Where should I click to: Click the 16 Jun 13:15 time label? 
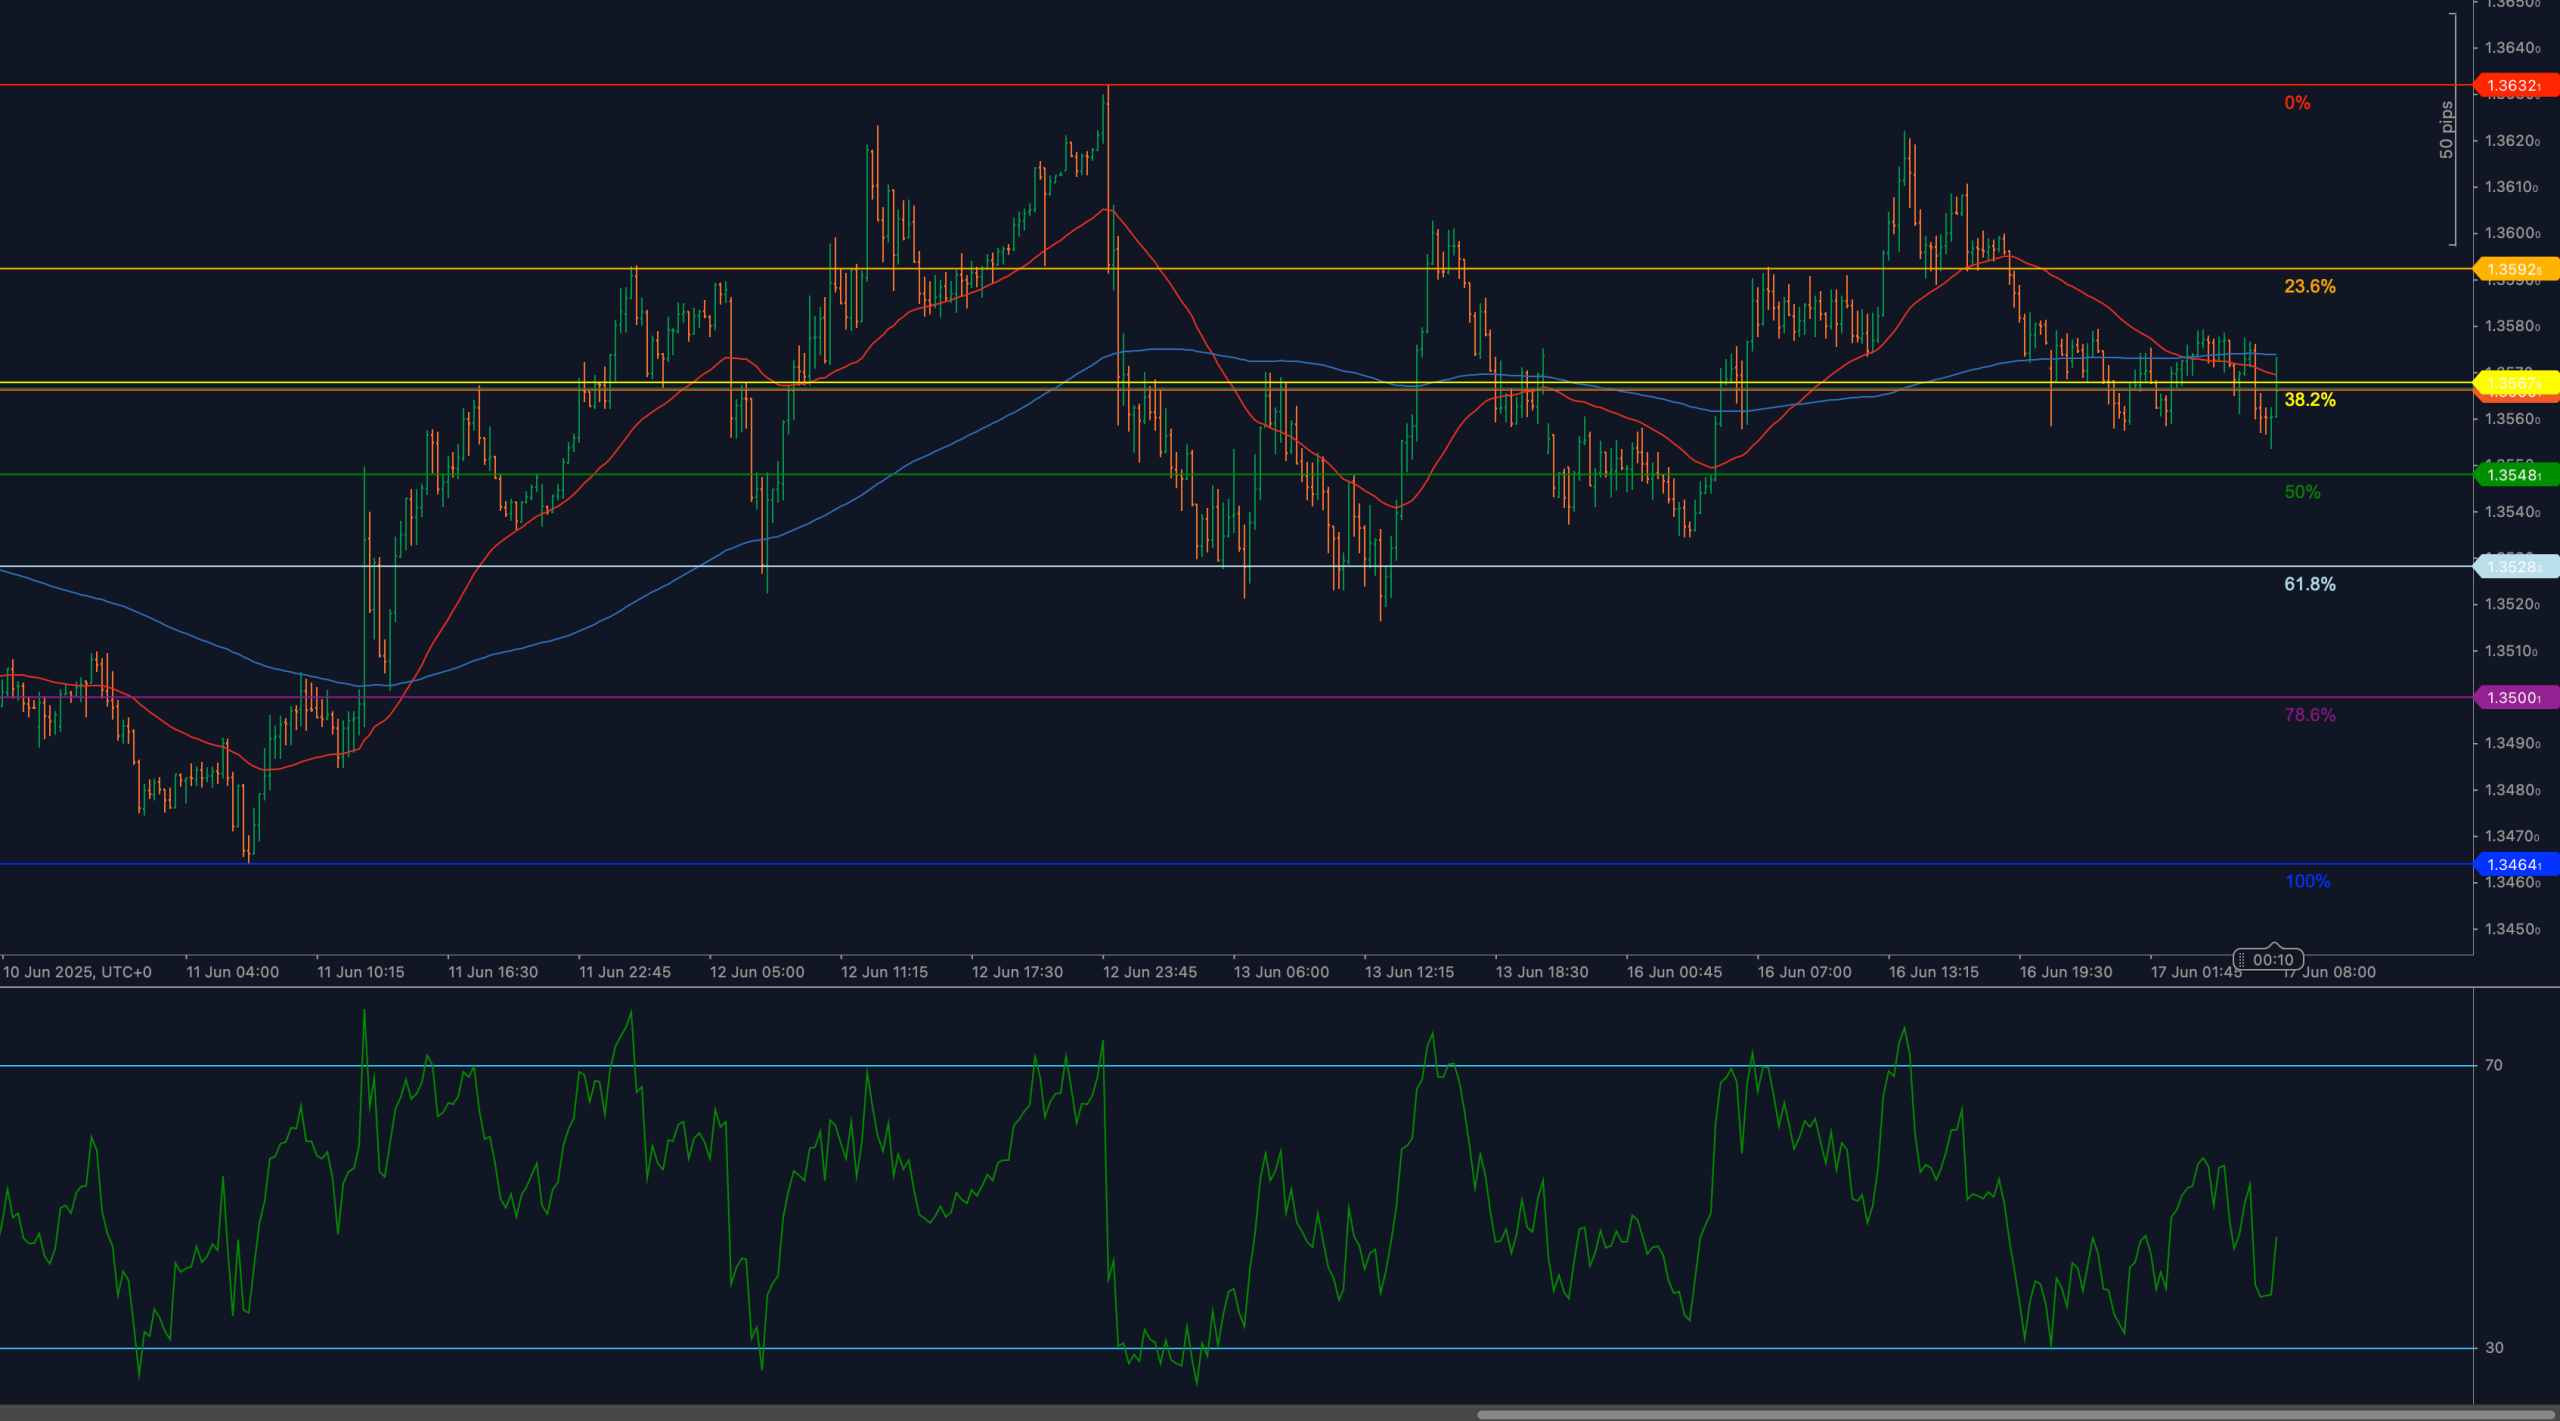1934,973
